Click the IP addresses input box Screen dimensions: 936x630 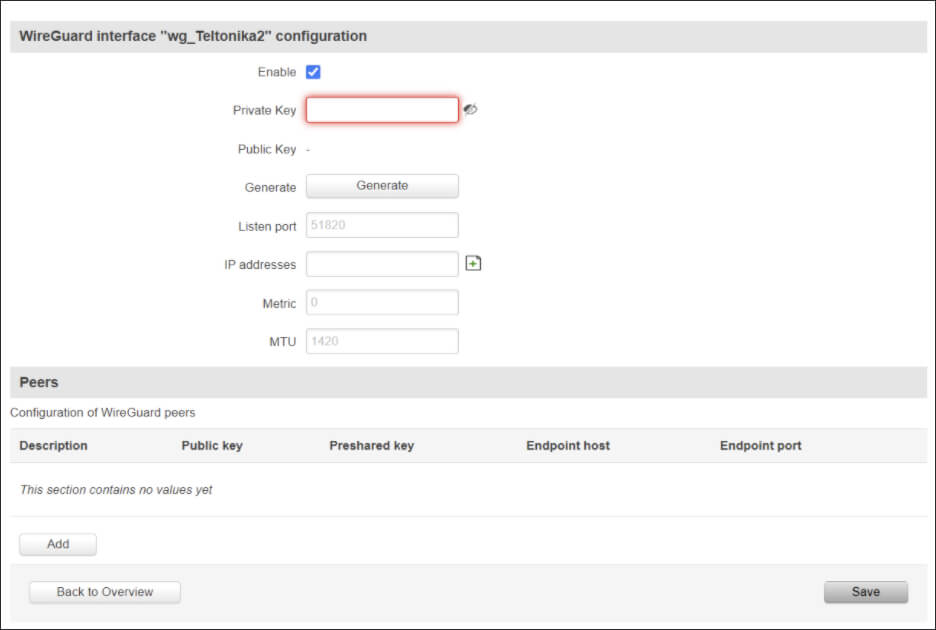382,263
